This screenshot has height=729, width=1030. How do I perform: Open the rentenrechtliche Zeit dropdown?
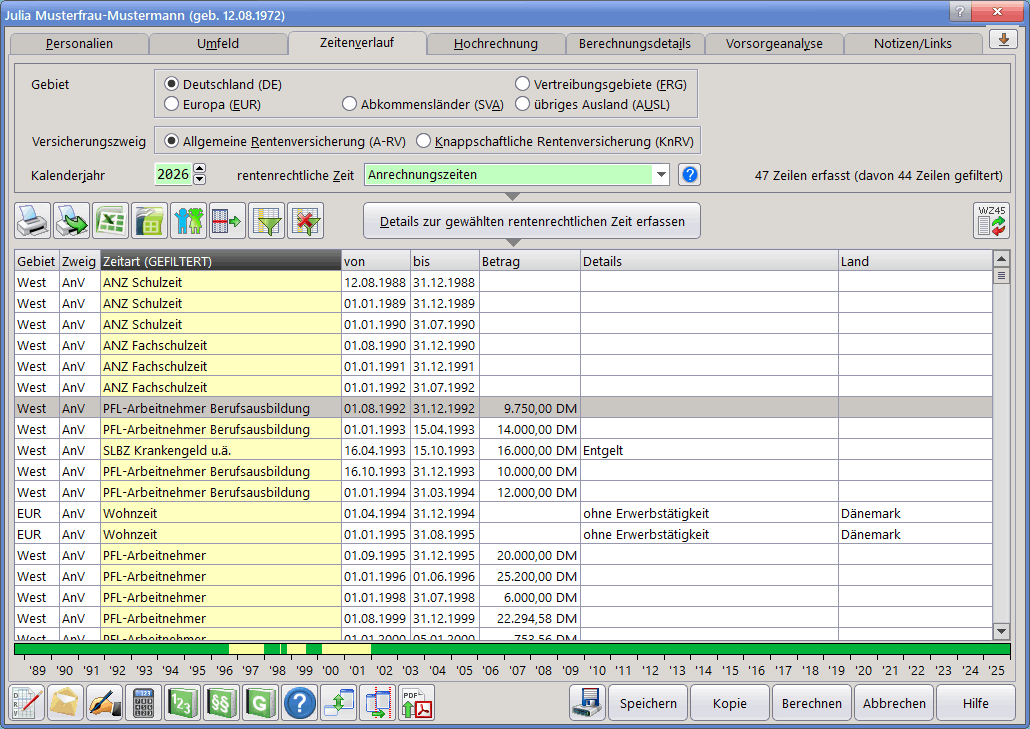660,175
